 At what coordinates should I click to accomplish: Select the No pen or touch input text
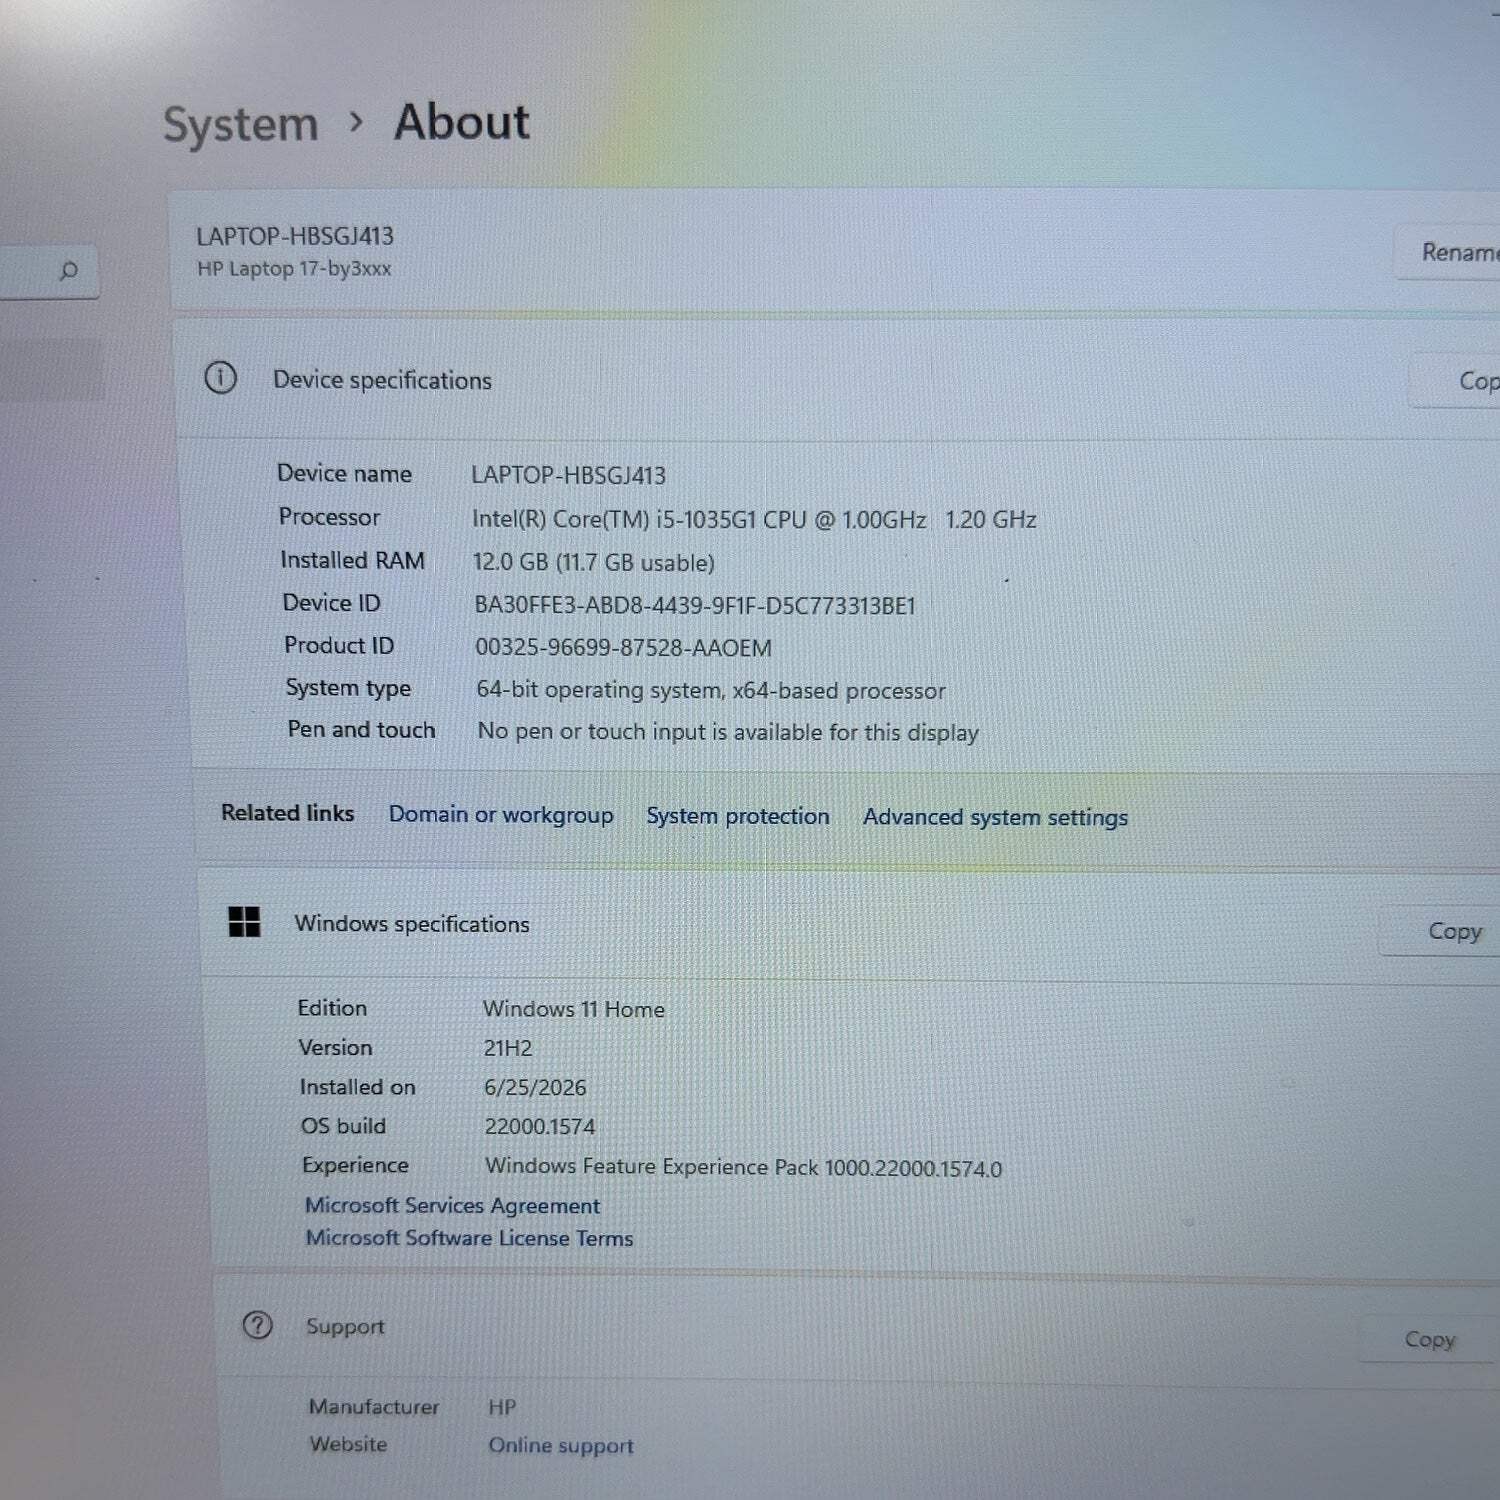[x=728, y=732]
